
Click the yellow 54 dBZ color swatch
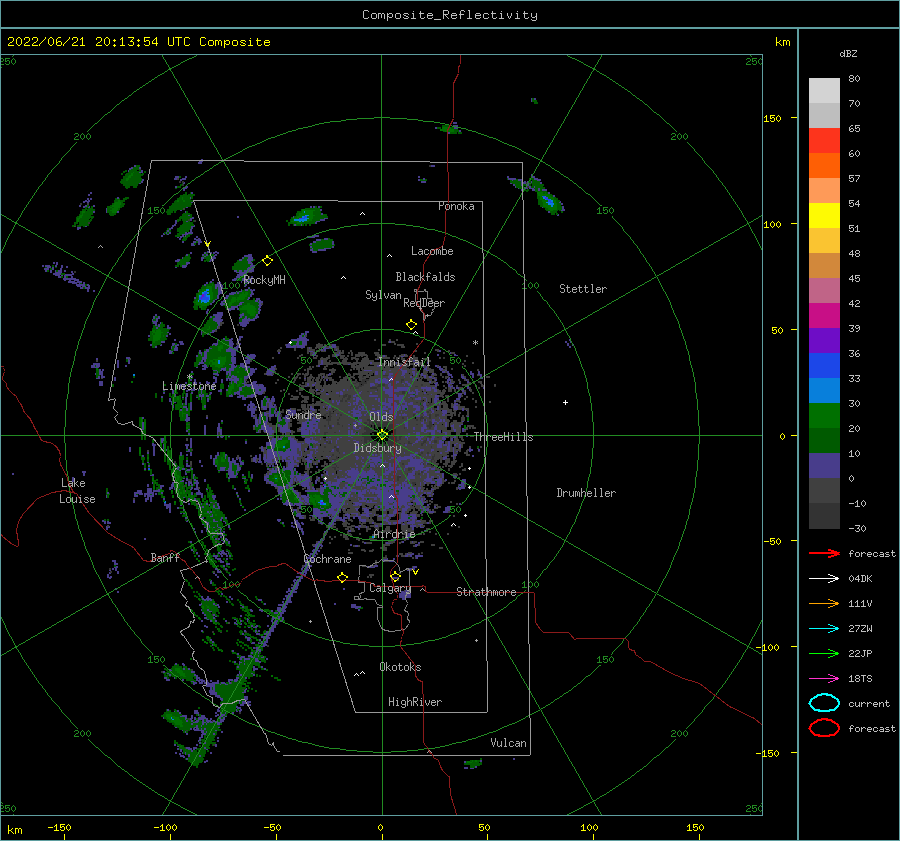click(824, 215)
